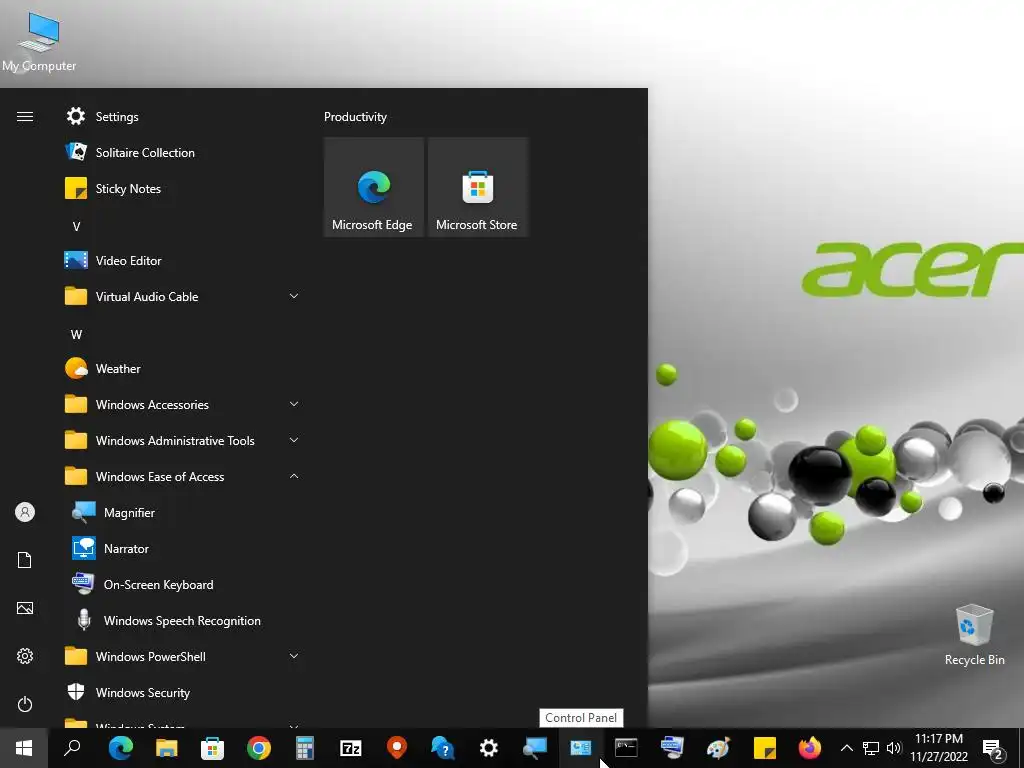Open Windows Security
1024x768 pixels.
coord(182,692)
